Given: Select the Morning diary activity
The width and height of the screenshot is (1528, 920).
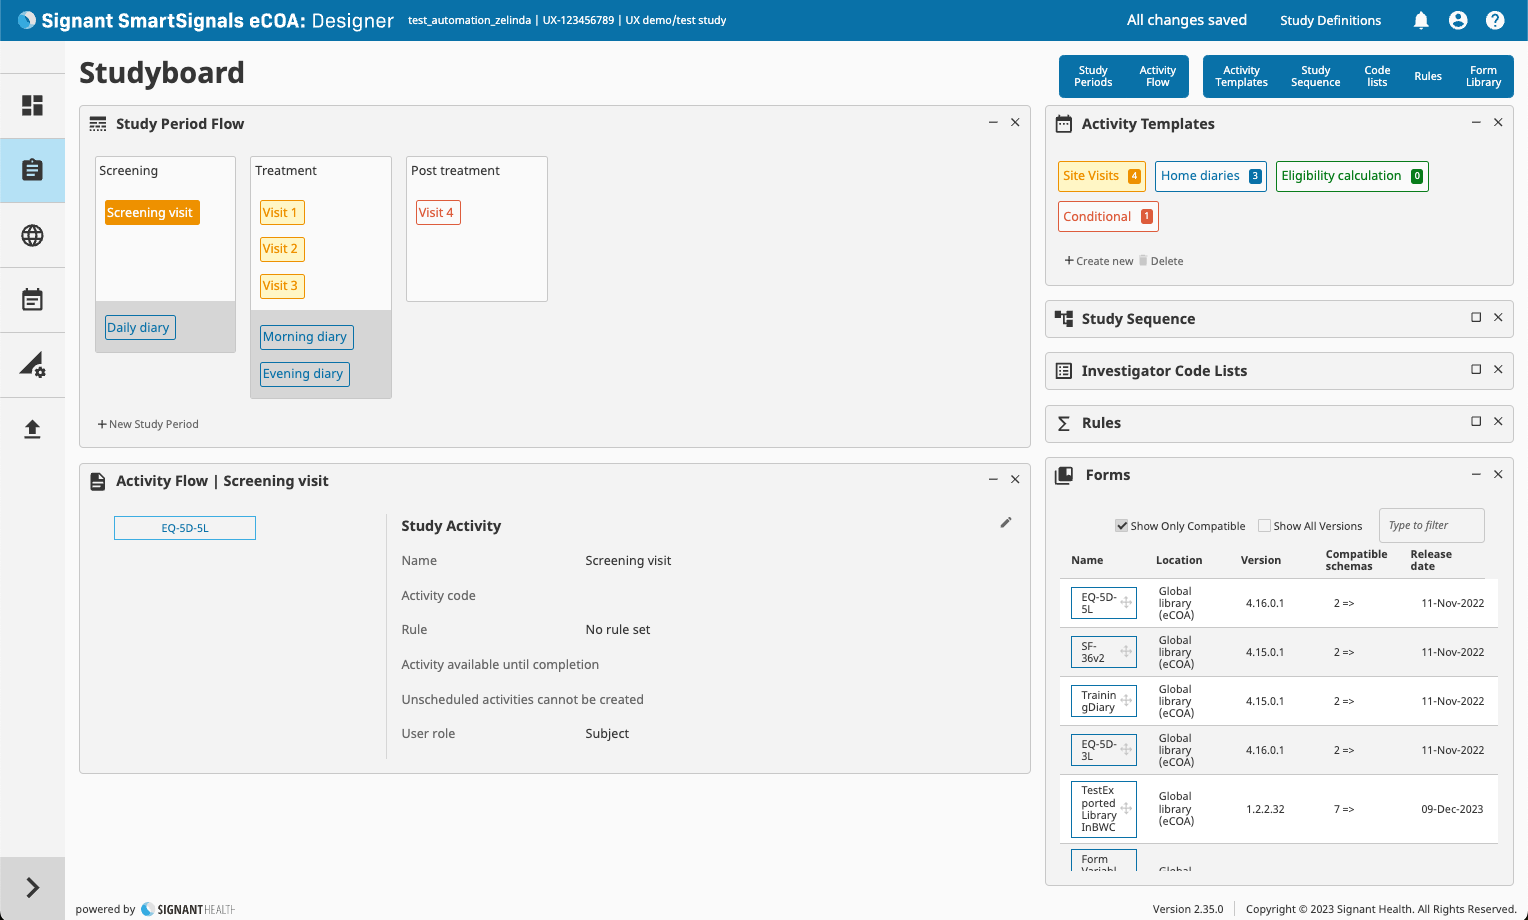Looking at the screenshot, I should tap(307, 337).
